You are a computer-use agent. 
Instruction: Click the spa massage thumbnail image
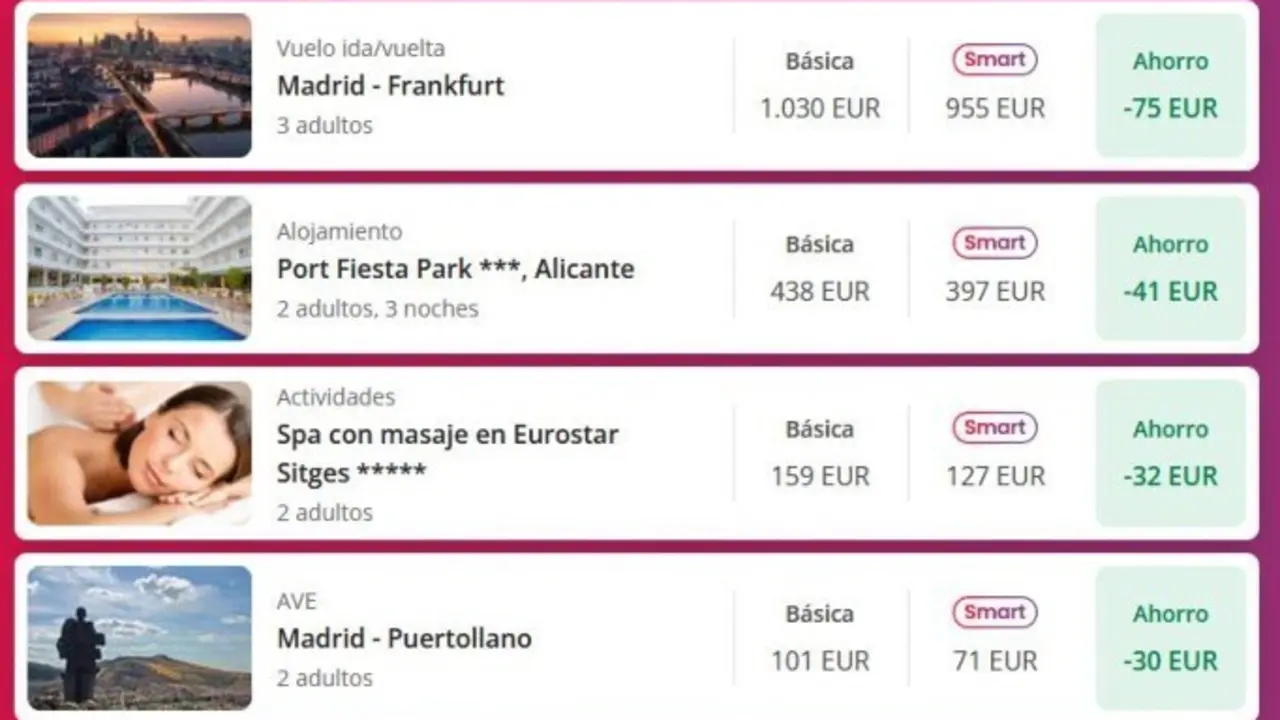click(139, 453)
